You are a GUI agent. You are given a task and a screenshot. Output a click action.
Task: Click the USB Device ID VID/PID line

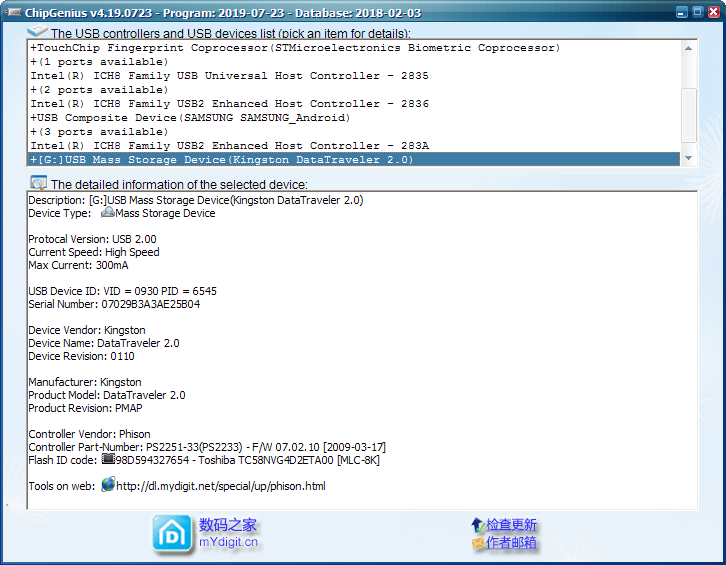tap(123, 291)
